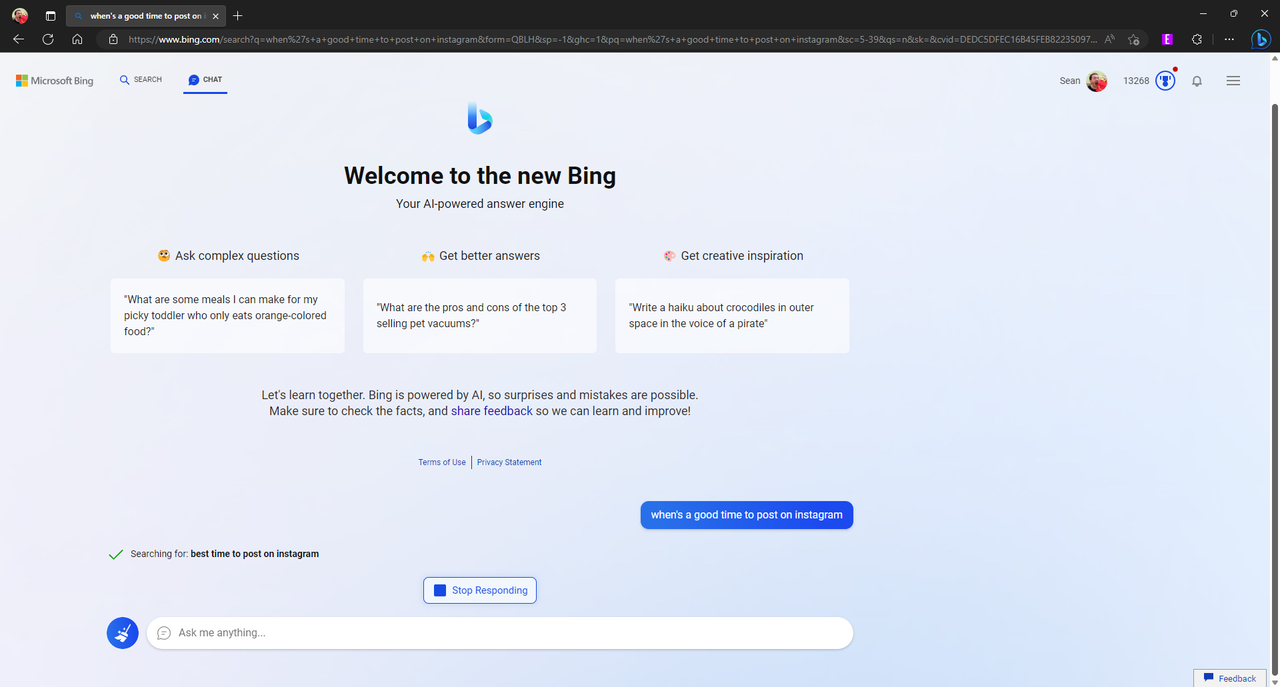View the 13268 rewards points
1280x687 pixels.
(x=1136, y=81)
